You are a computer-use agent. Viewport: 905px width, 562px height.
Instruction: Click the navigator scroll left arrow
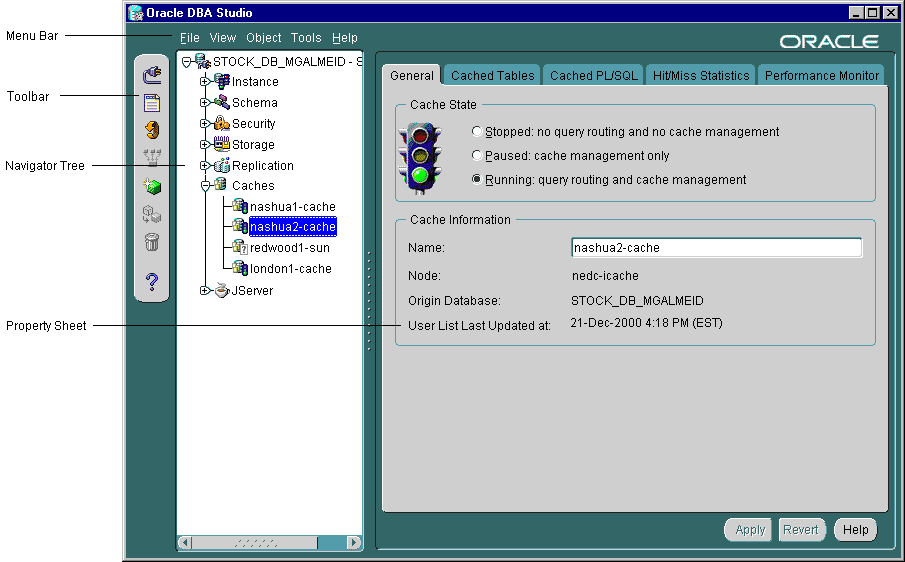coord(185,543)
